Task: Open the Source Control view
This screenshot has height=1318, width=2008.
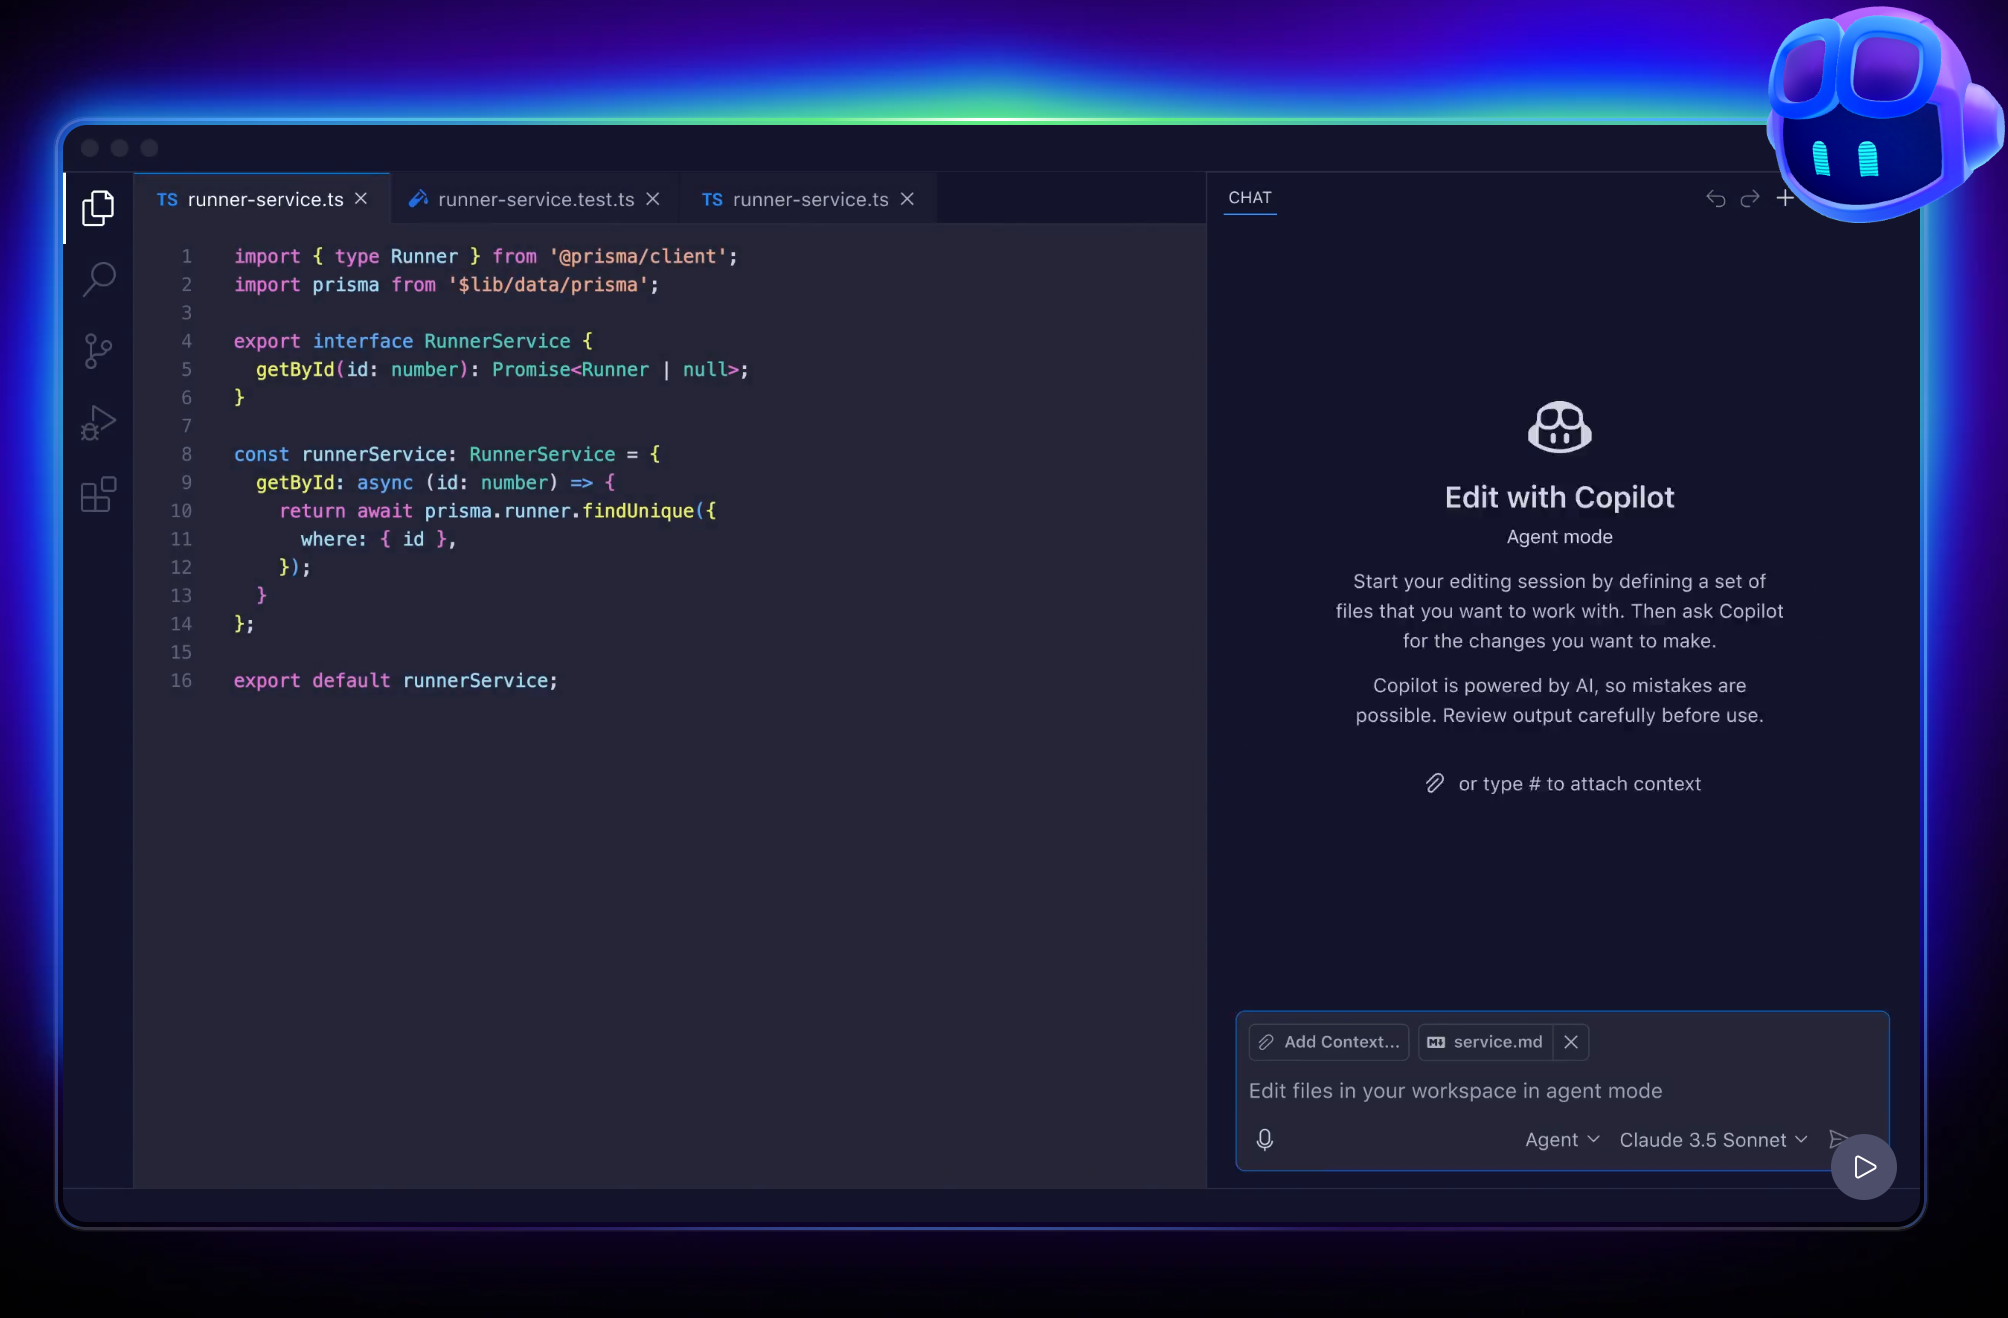Action: [98, 351]
